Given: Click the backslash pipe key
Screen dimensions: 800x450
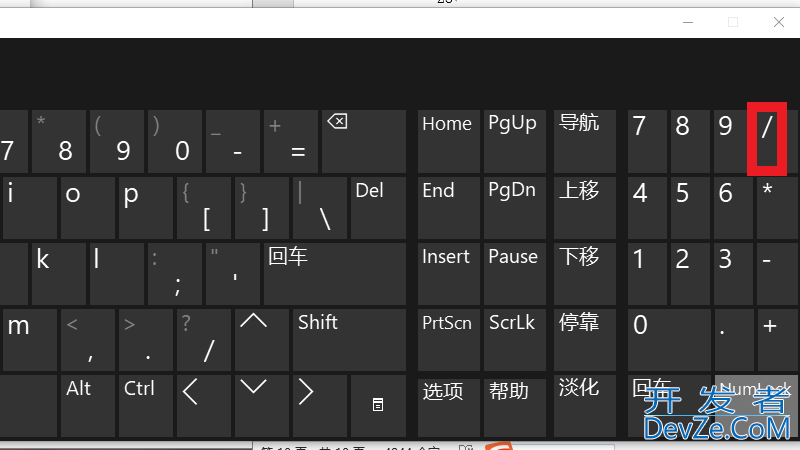Looking at the screenshot, I should 320,208.
